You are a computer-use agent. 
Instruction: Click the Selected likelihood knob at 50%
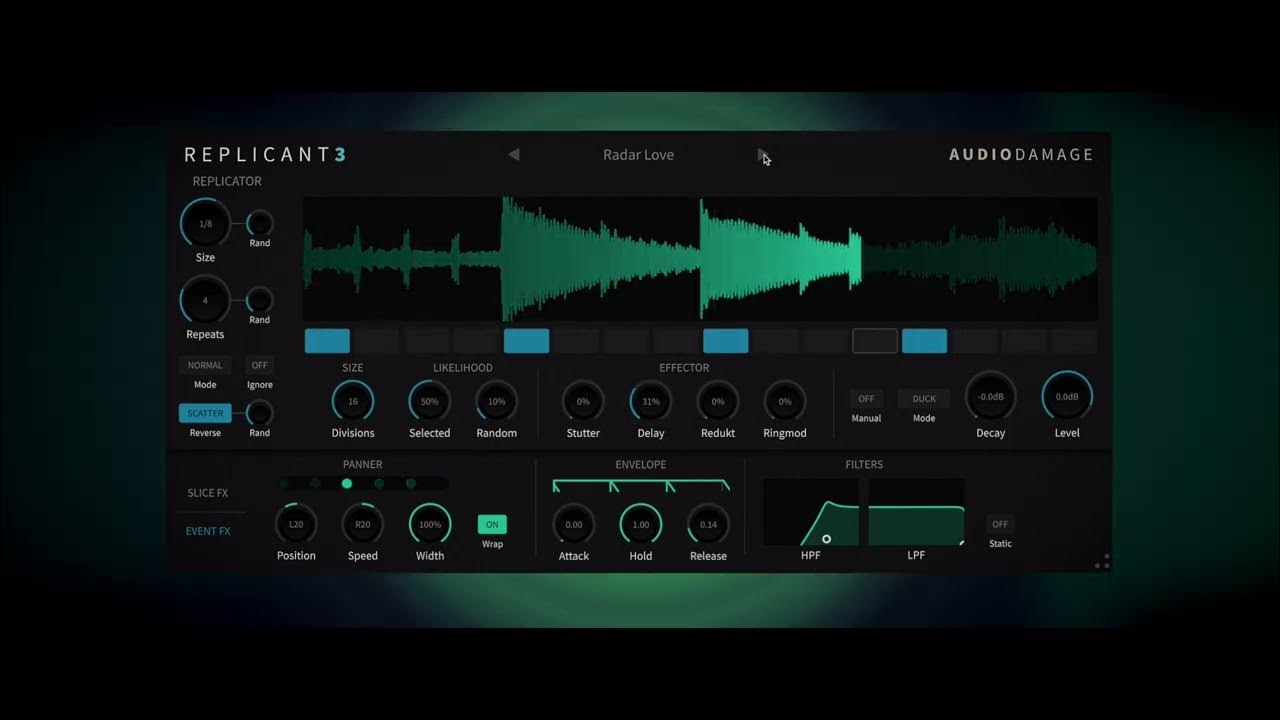(x=429, y=401)
